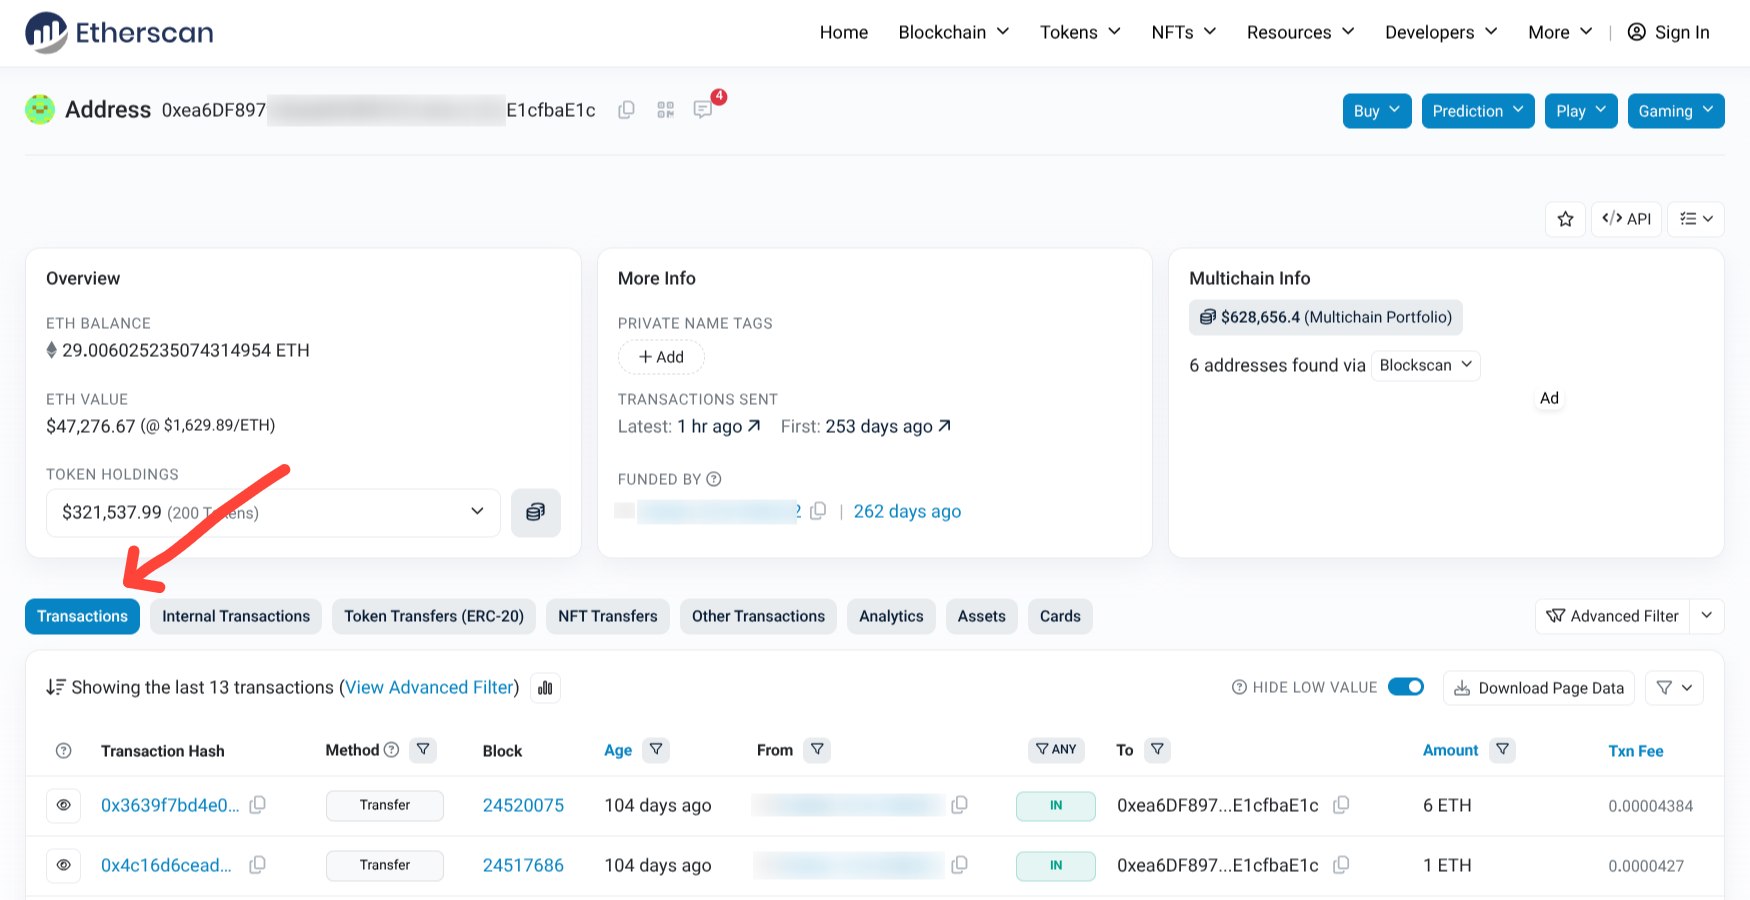The image size is (1750, 900).
Task: Switch to NFT Transfers tab
Action: click(608, 616)
